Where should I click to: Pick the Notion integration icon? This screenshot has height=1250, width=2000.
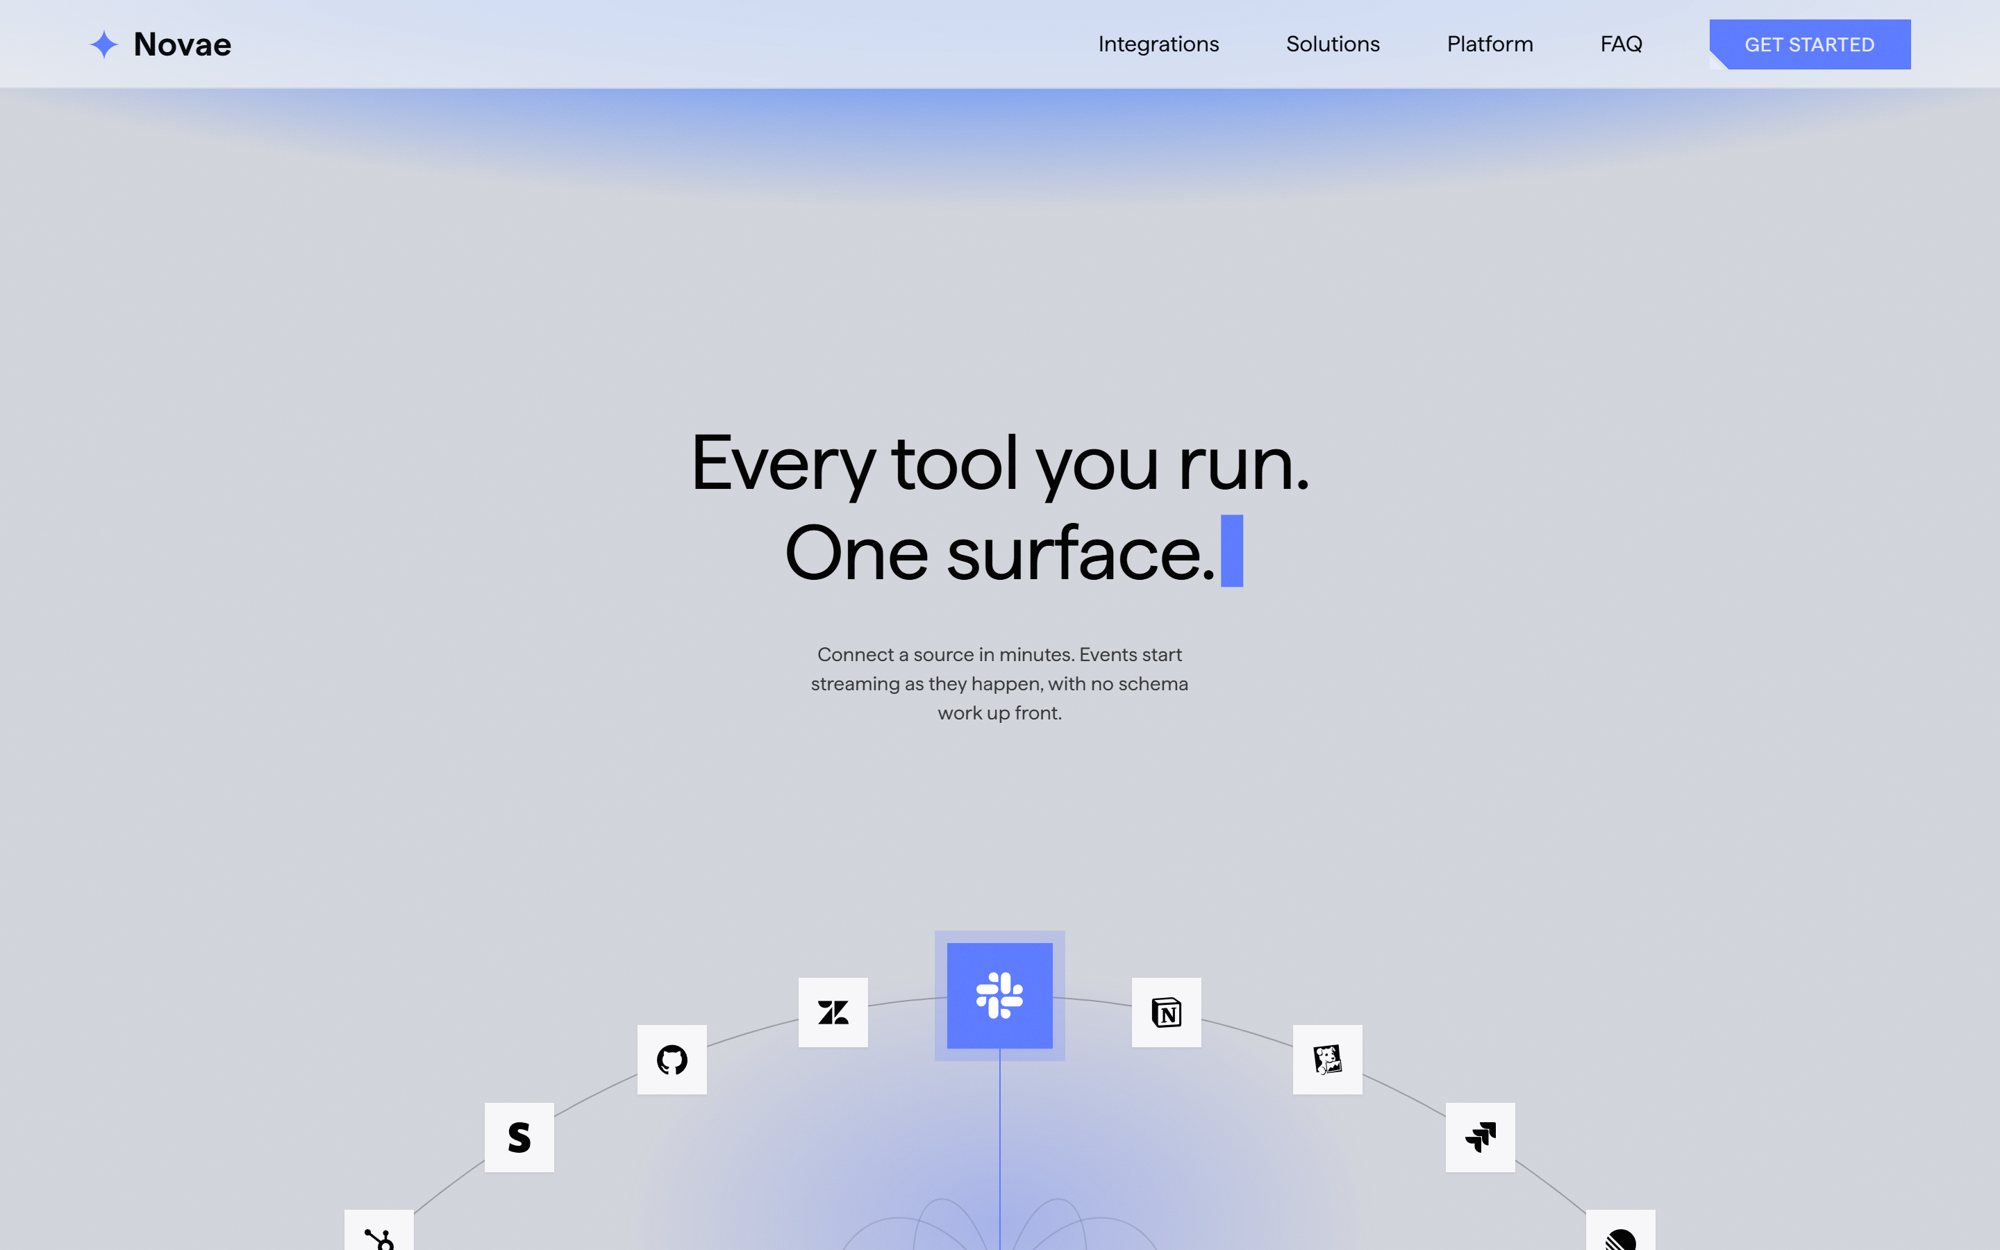click(x=1166, y=1012)
